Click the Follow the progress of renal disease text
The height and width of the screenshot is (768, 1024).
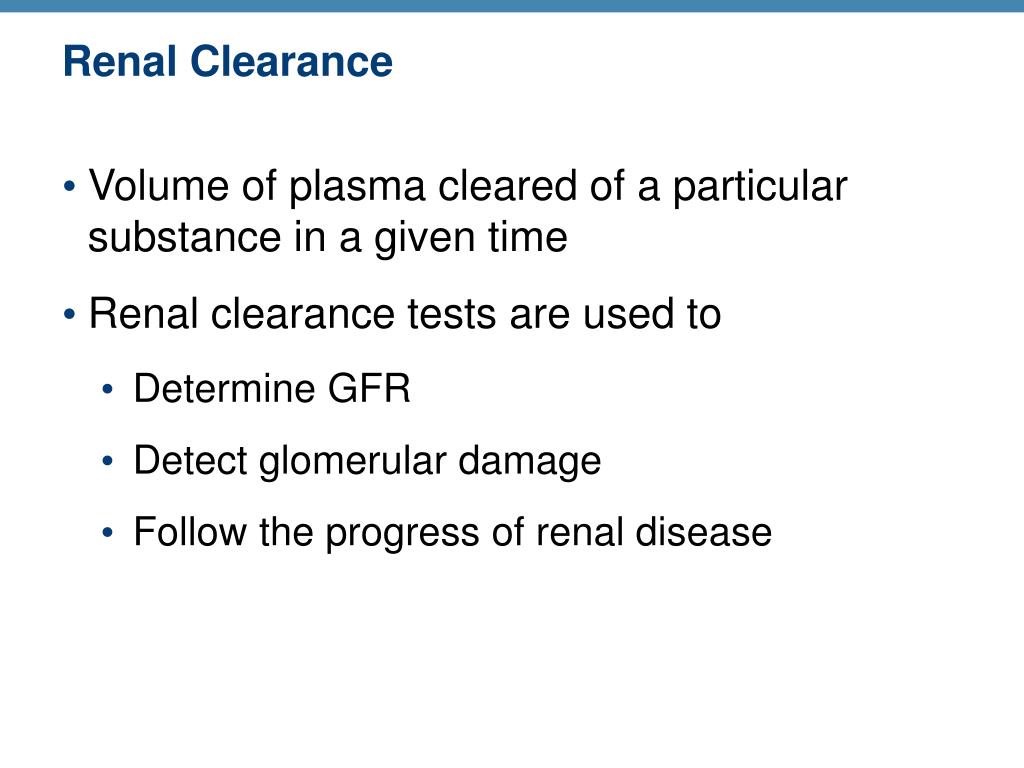tap(453, 533)
